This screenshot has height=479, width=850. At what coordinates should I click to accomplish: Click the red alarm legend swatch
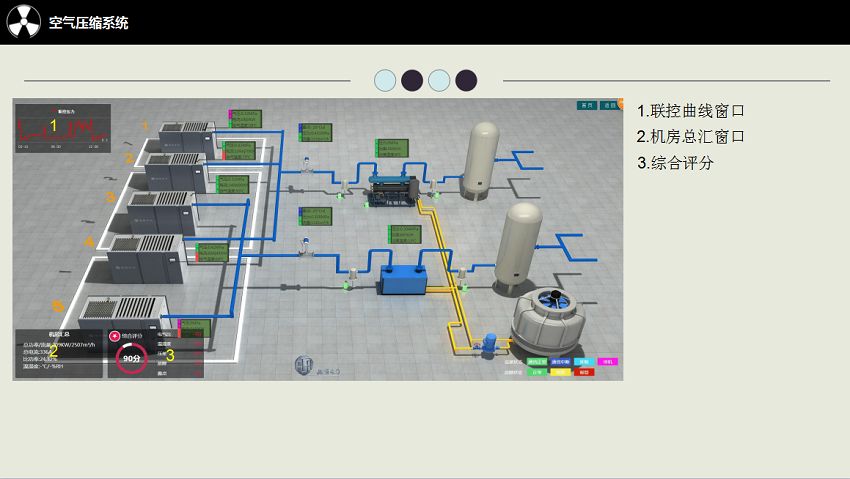[x=584, y=372]
